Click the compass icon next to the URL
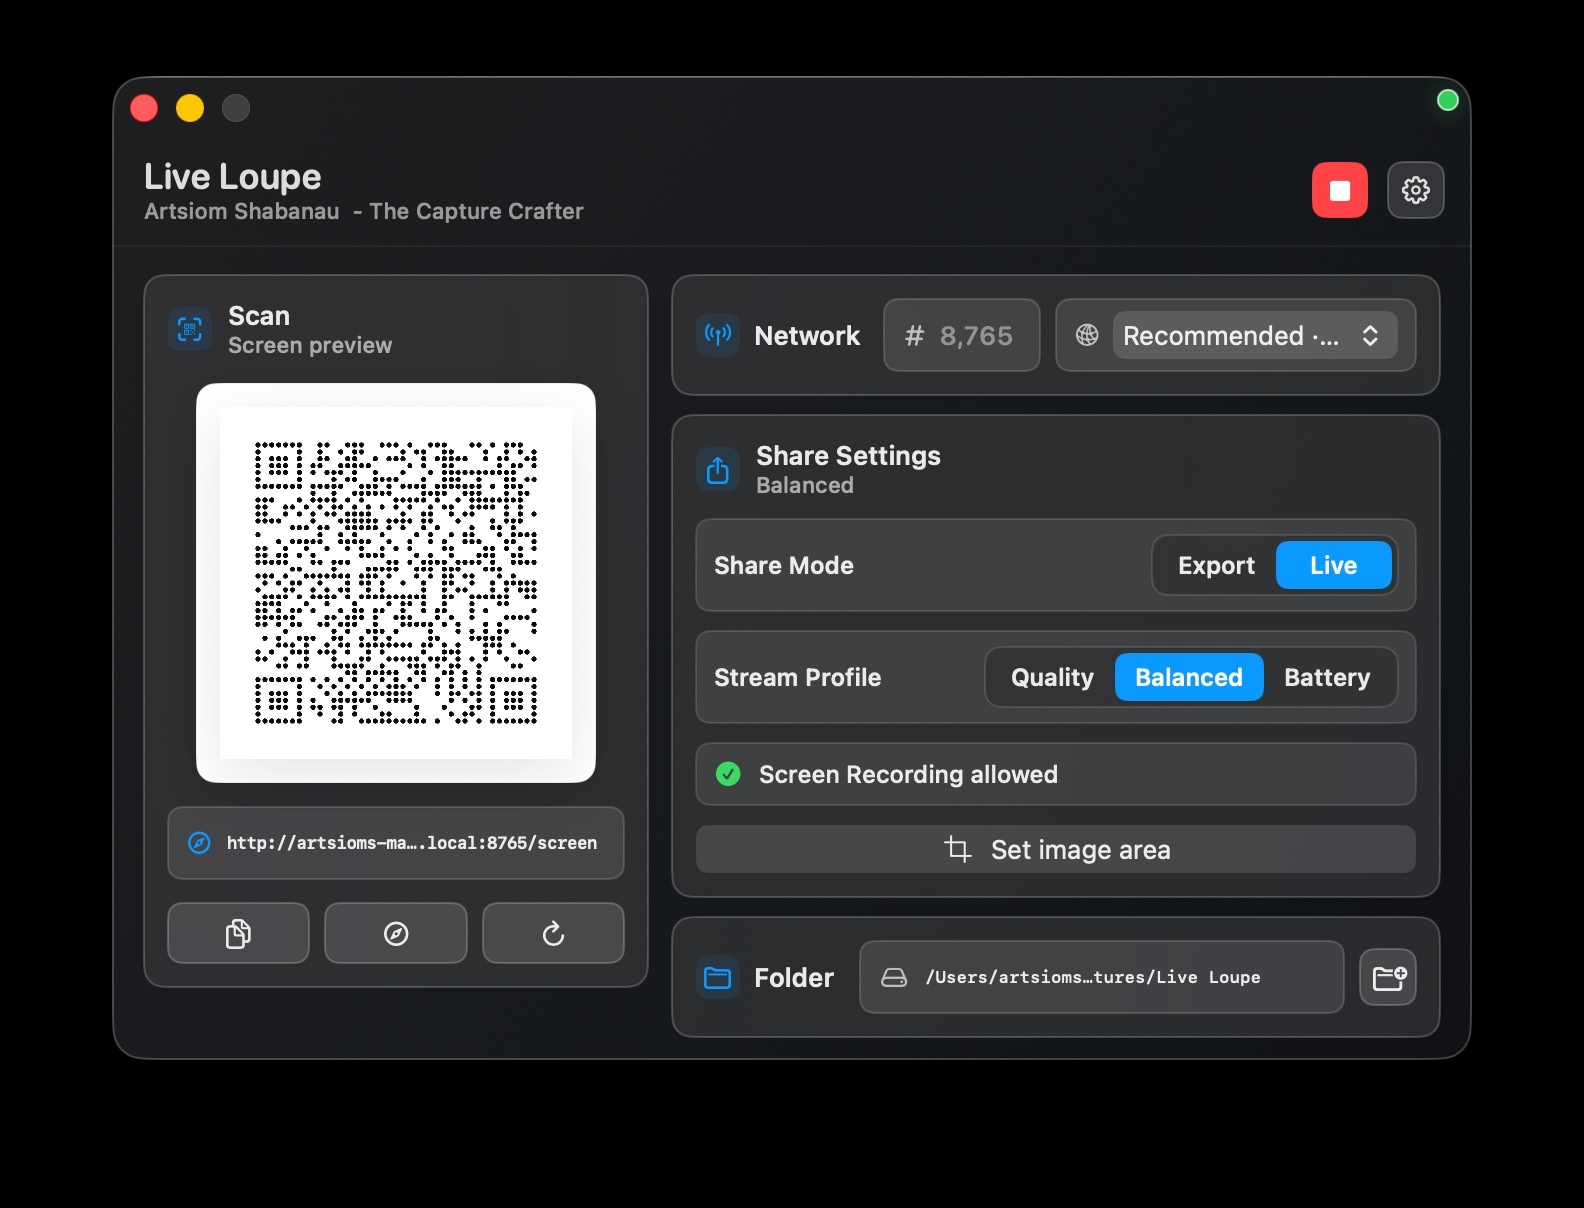 pyautogui.click(x=199, y=843)
